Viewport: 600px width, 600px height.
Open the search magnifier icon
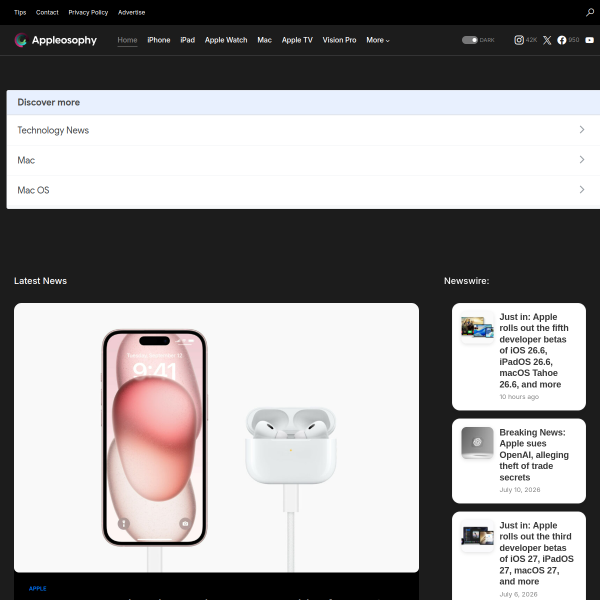[x=589, y=13]
